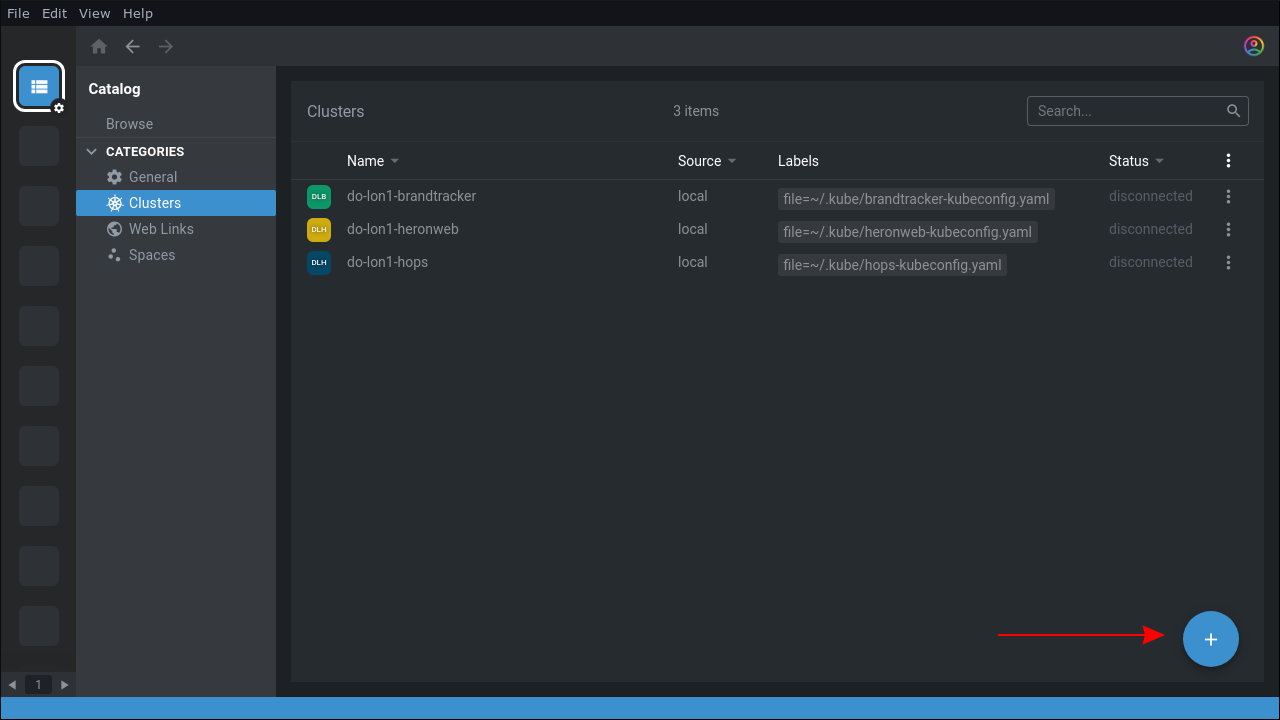The image size is (1280, 720).
Task: Sort the table by Source
Action: [x=707, y=161]
